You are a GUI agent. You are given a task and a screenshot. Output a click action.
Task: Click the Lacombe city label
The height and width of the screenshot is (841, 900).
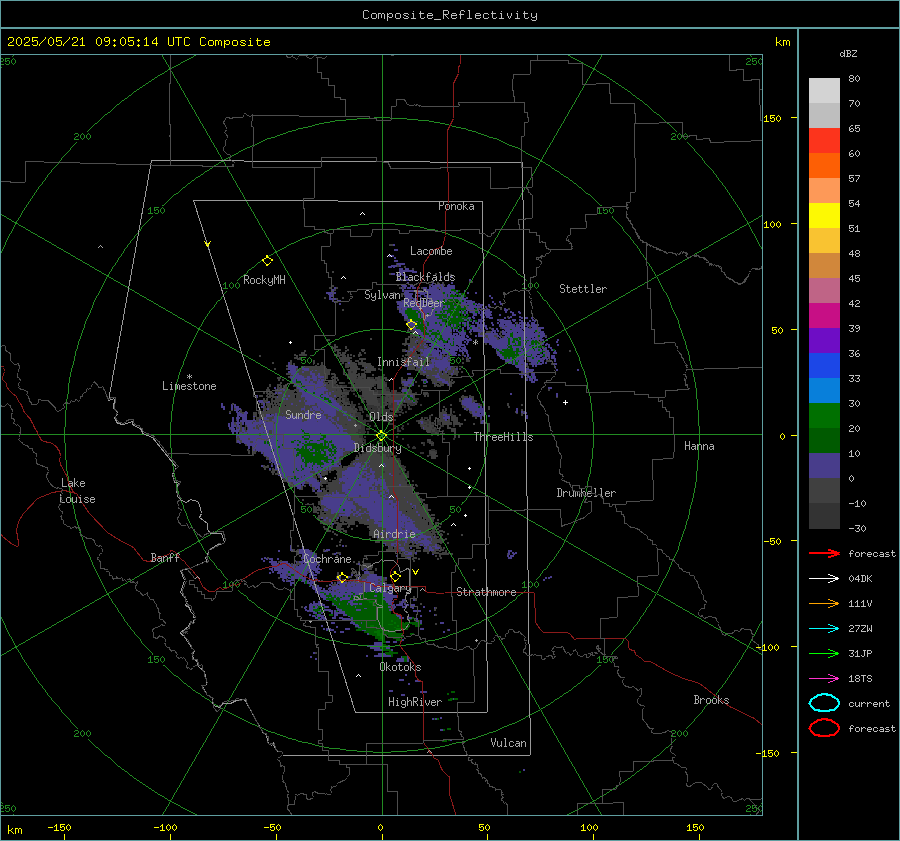431,251
